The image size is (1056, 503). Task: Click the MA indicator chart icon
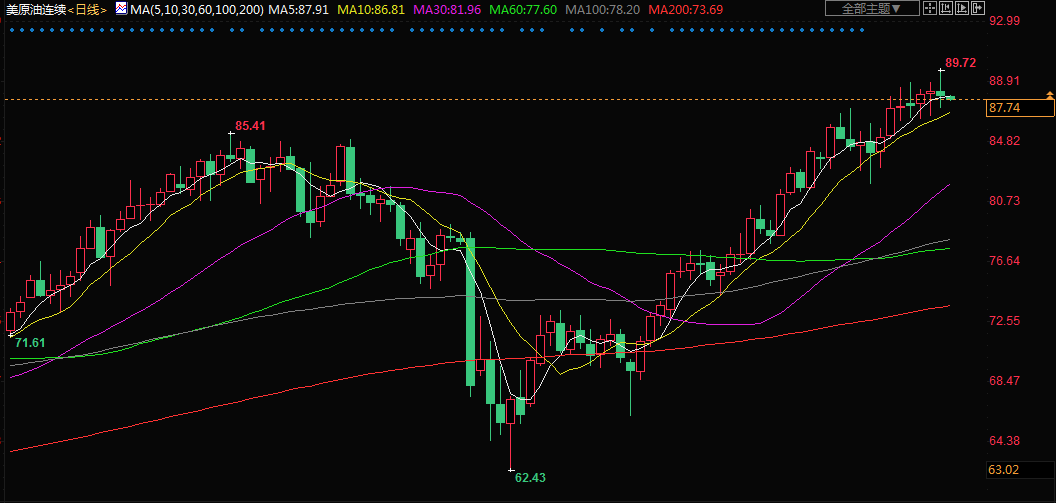121,9
